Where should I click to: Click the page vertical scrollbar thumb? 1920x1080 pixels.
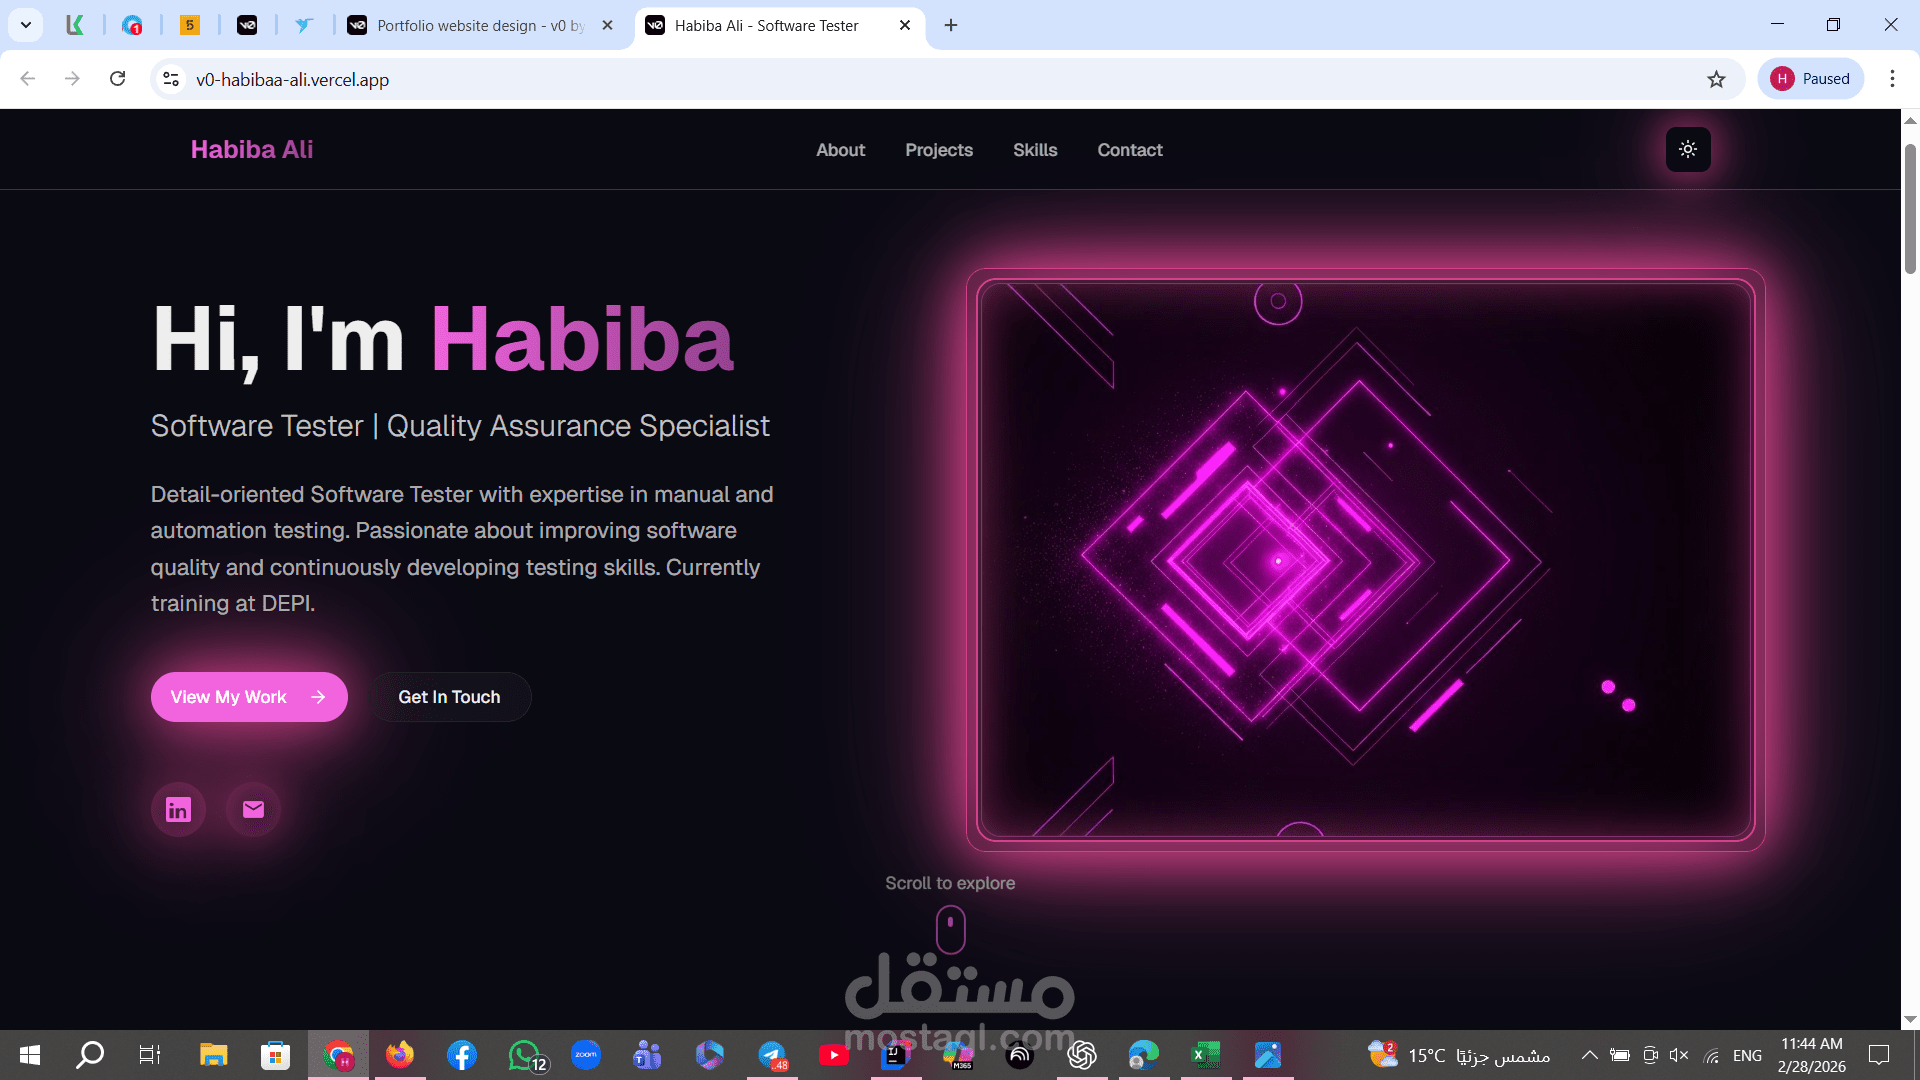pyautogui.click(x=1910, y=210)
